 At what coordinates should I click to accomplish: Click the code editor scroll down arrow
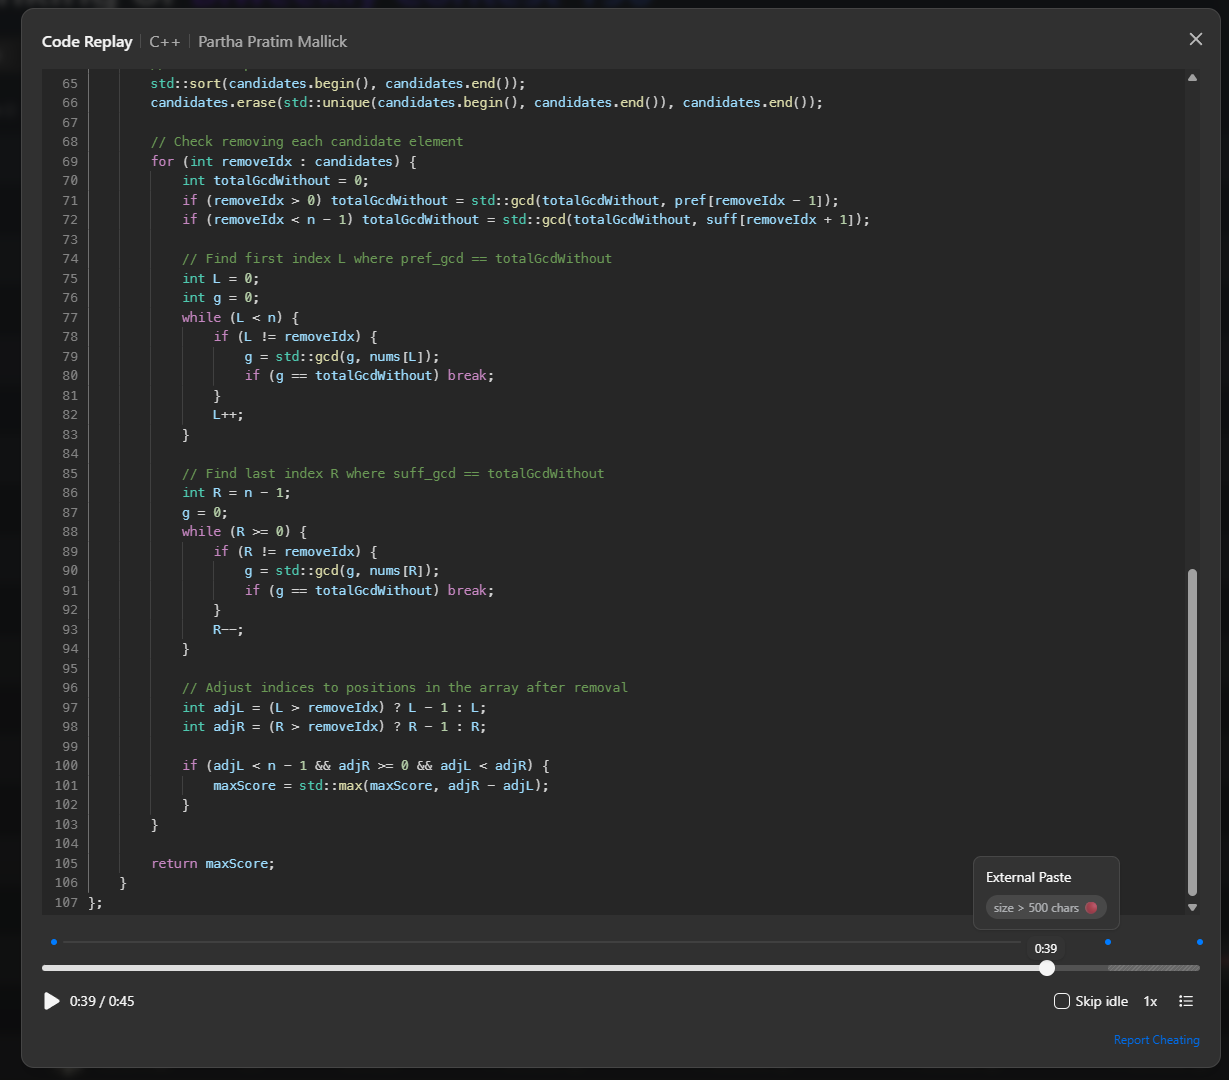1191,907
